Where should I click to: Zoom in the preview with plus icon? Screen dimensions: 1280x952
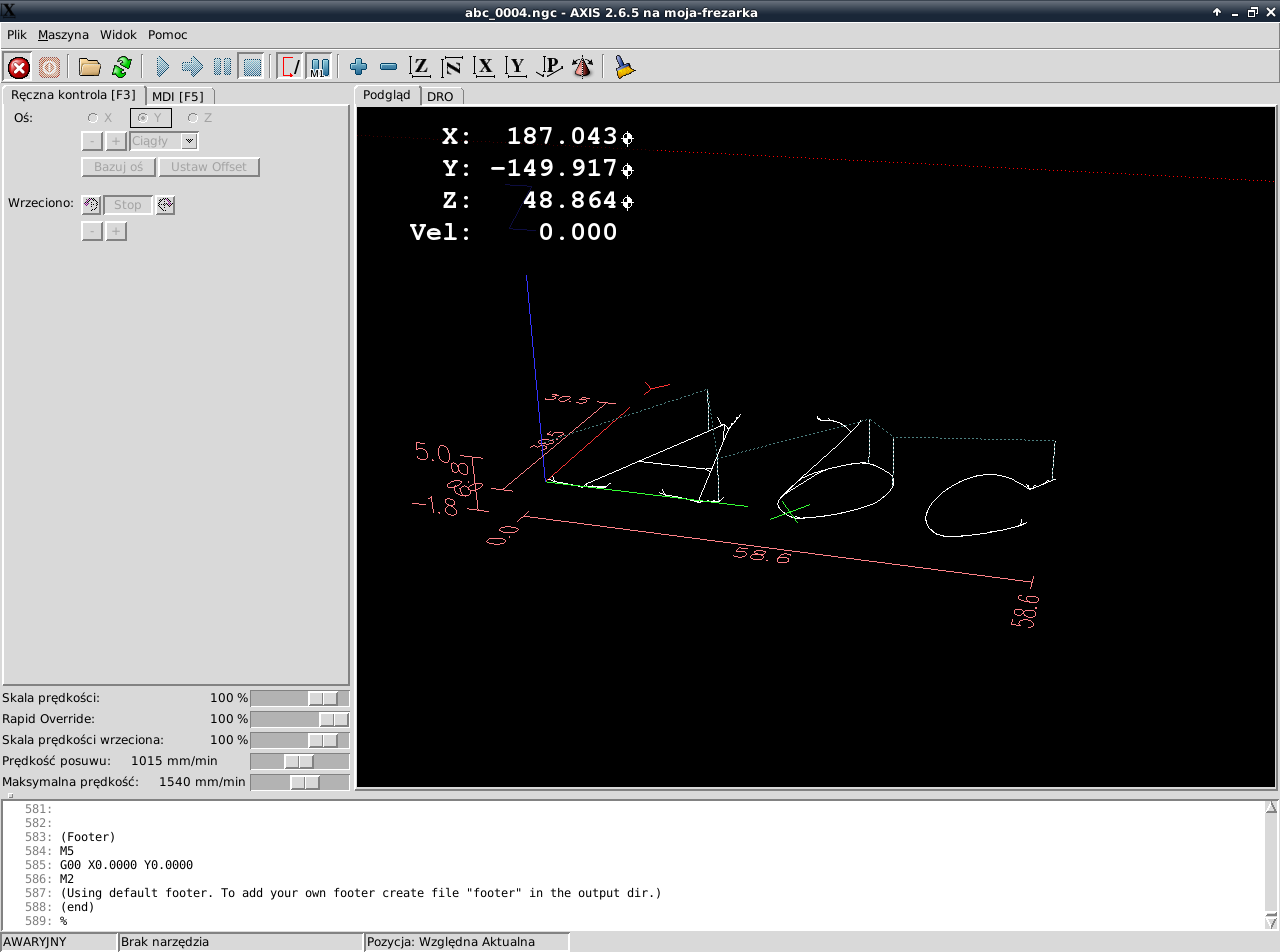point(359,67)
